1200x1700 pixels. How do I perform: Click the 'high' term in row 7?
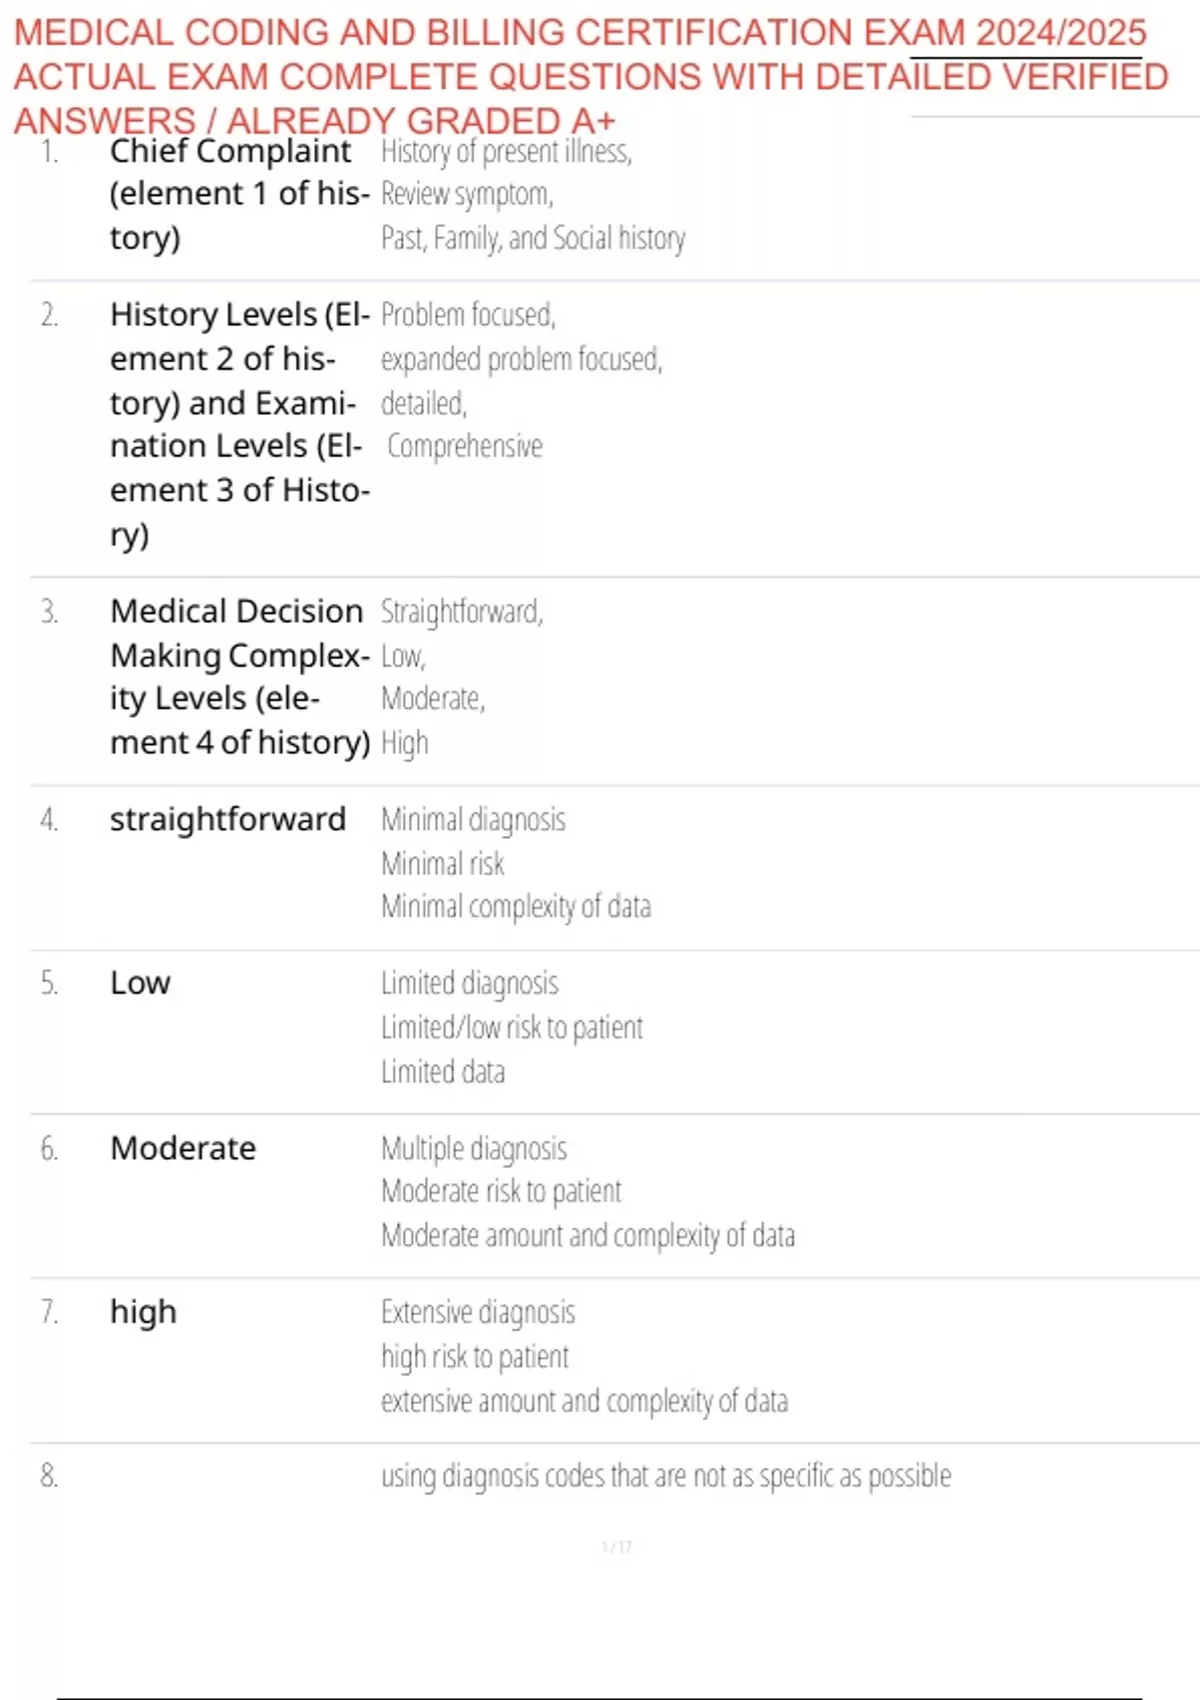tap(143, 1312)
